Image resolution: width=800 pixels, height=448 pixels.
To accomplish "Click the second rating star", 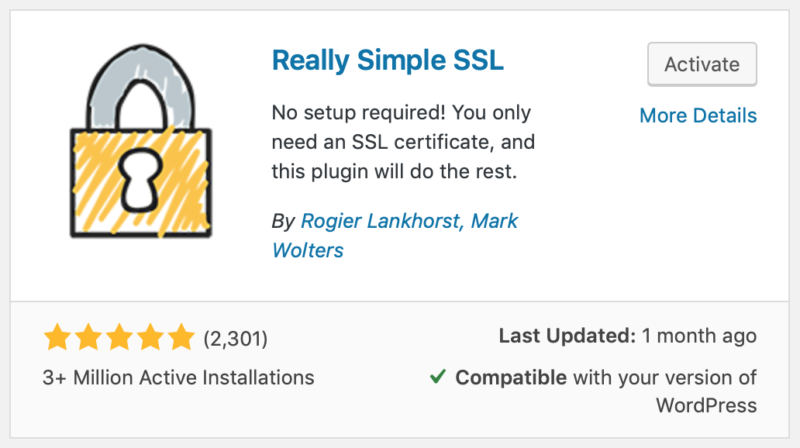I will click(89, 338).
